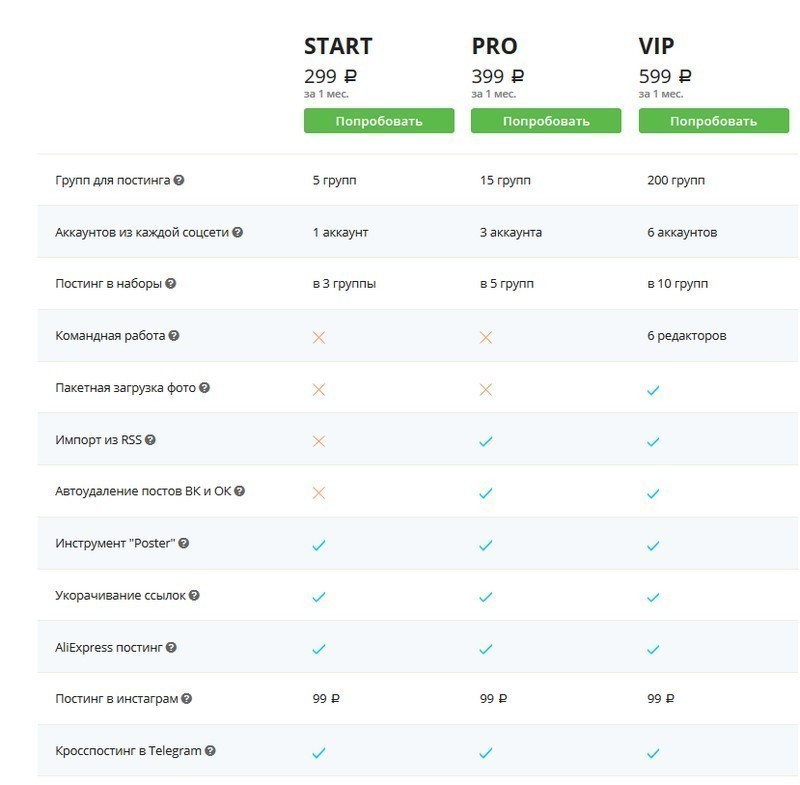This screenshot has height=785, width=800.
Task: Click the VIP checkmark for Пакетная загрузка фото
Action: coord(653,391)
